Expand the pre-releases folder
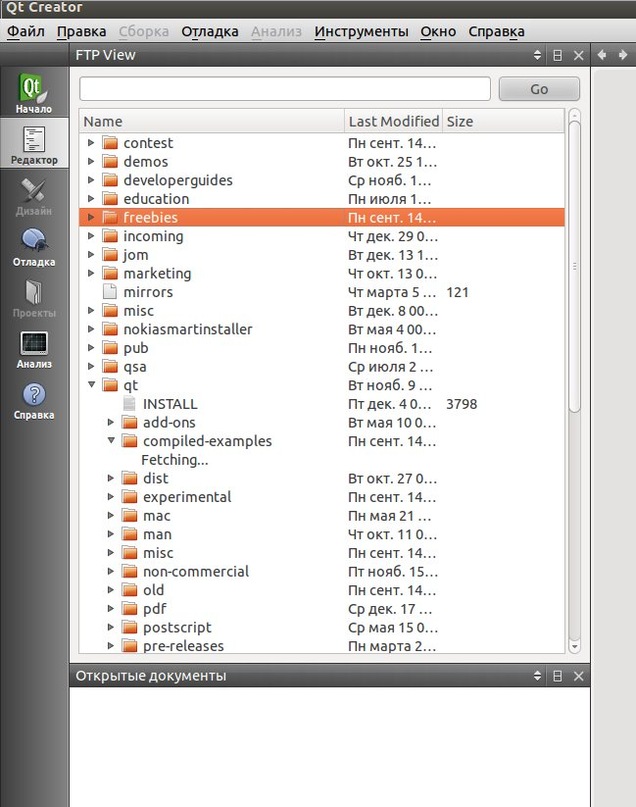The width and height of the screenshot is (636, 807). click(x=111, y=645)
